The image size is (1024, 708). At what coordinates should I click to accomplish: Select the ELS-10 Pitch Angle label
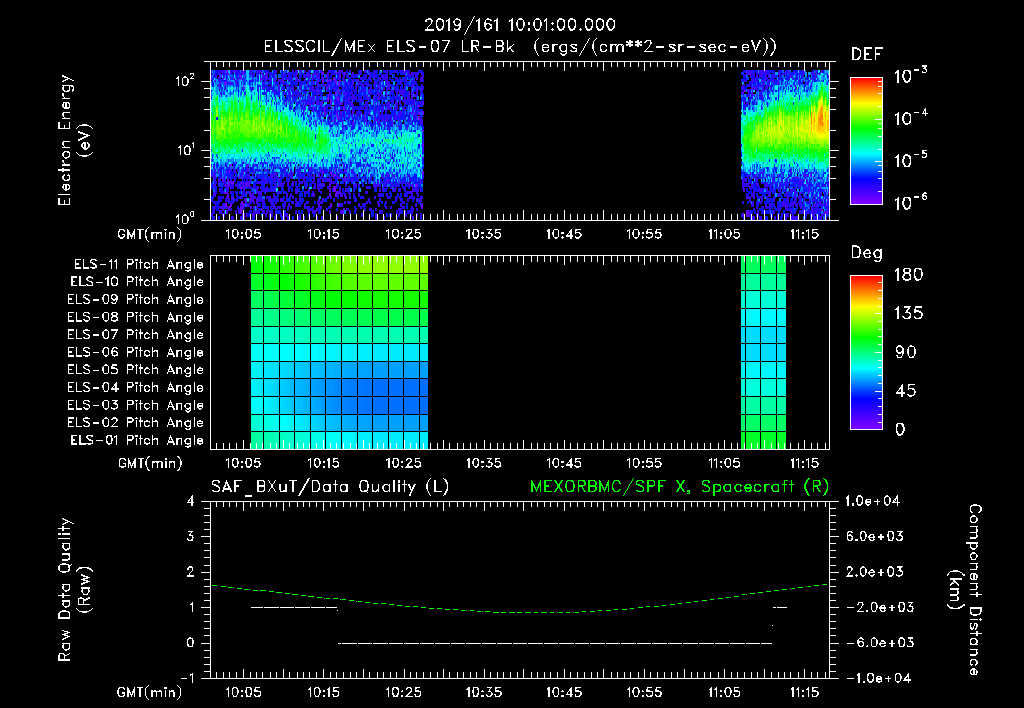coord(136,282)
